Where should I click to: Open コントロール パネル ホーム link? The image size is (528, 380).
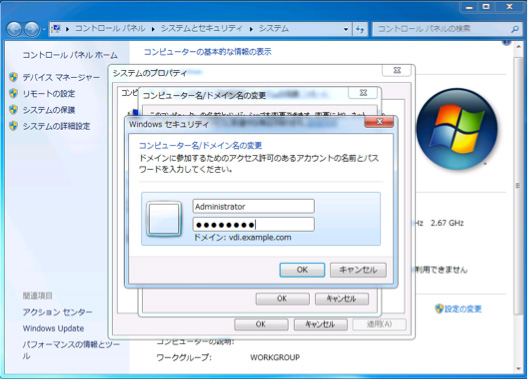click(70, 55)
